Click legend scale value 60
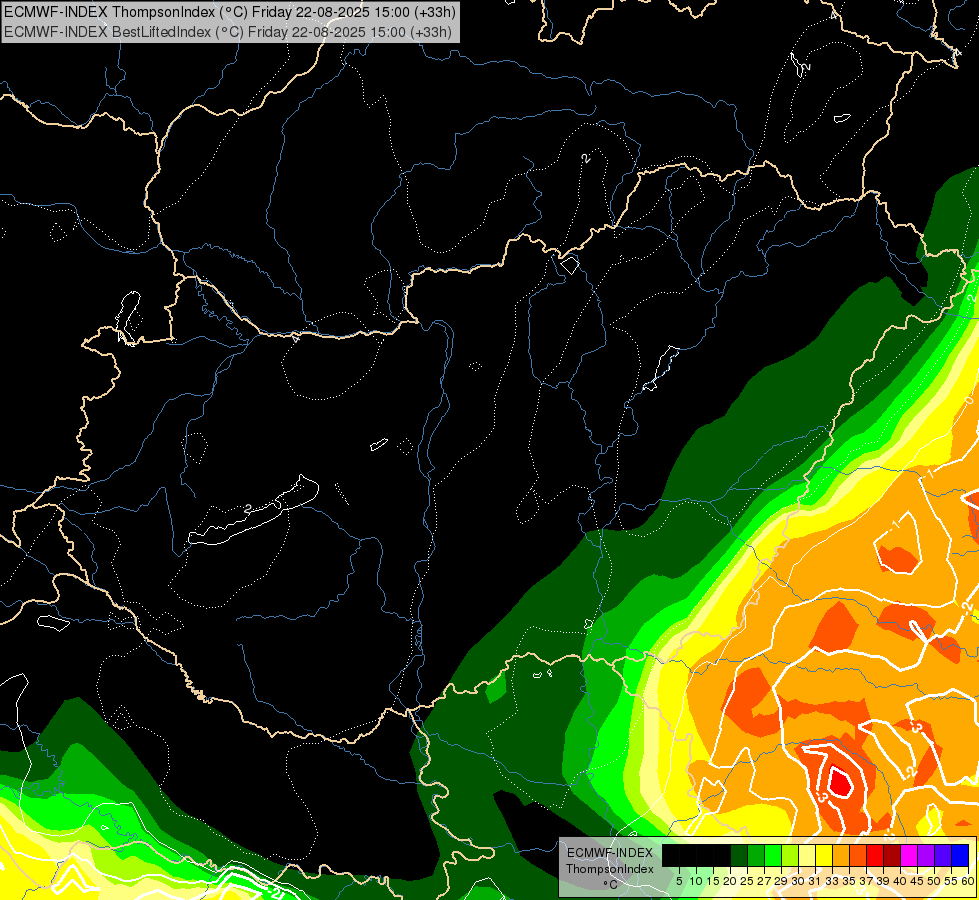Image resolution: width=979 pixels, height=900 pixels. 968,881
